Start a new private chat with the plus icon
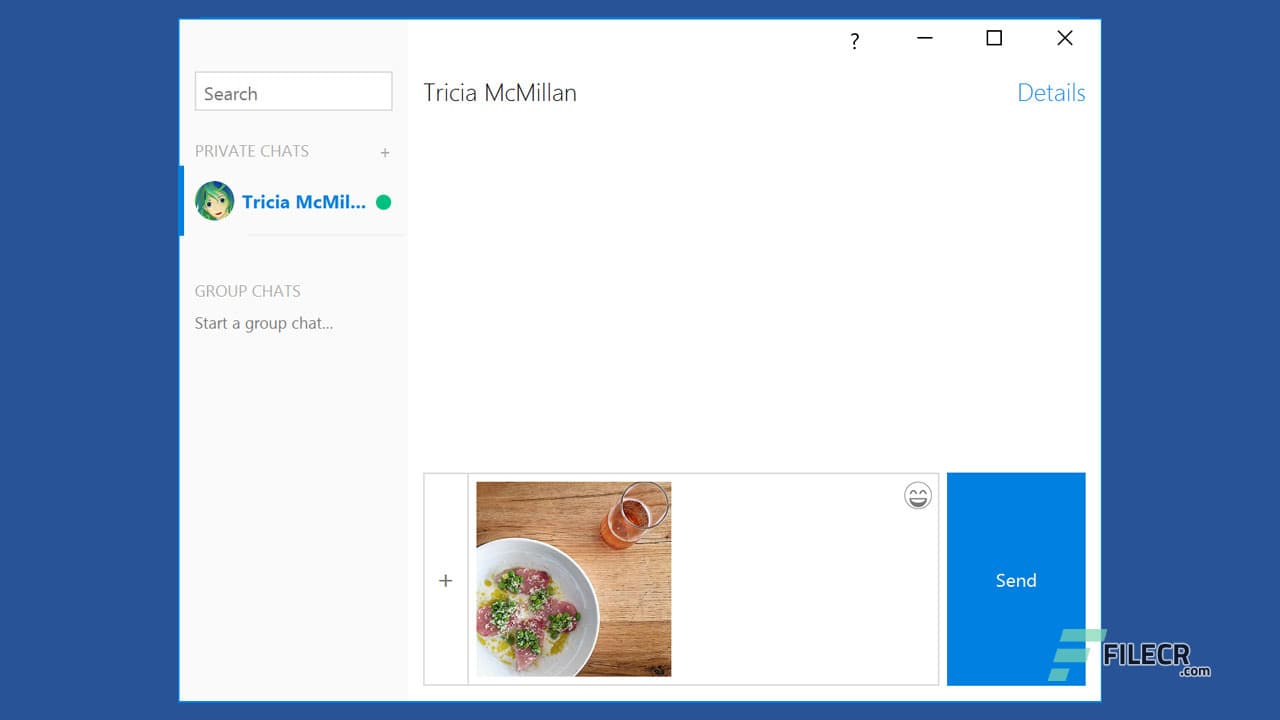This screenshot has width=1280, height=720. (385, 152)
